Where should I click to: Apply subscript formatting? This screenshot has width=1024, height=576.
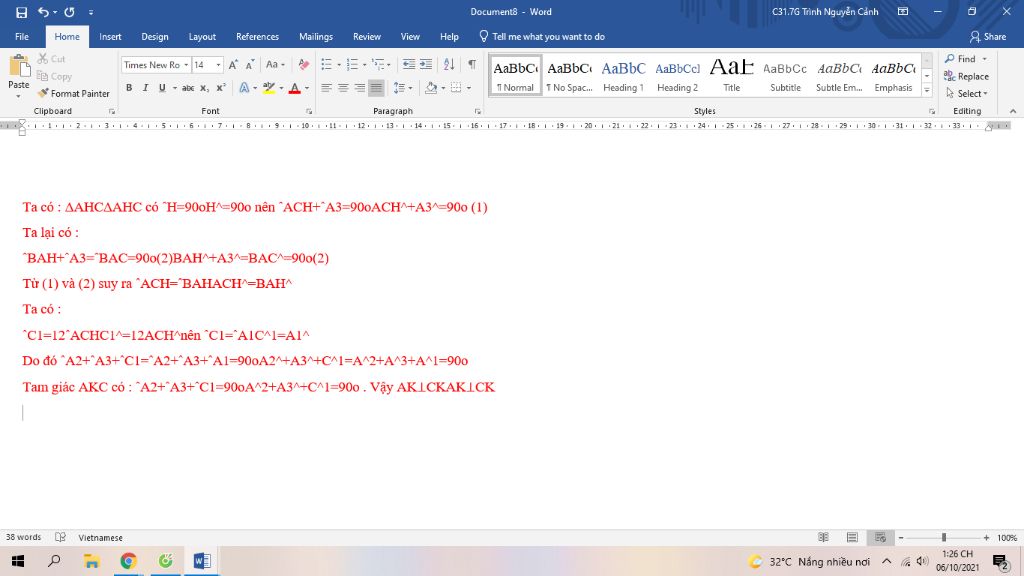(x=204, y=88)
